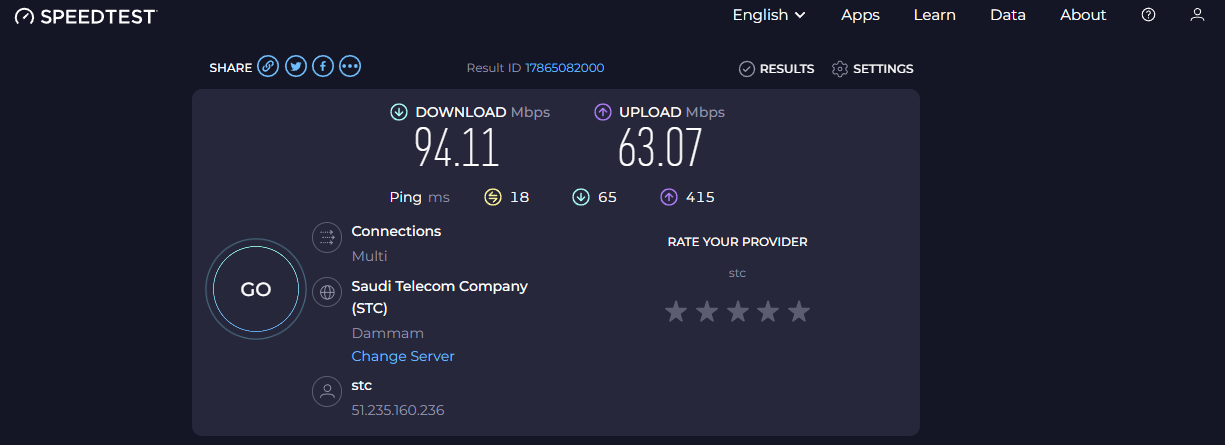The width and height of the screenshot is (1225, 445).
Task: Share result on Facebook icon
Action: pyautogui.click(x=322, y=67)
